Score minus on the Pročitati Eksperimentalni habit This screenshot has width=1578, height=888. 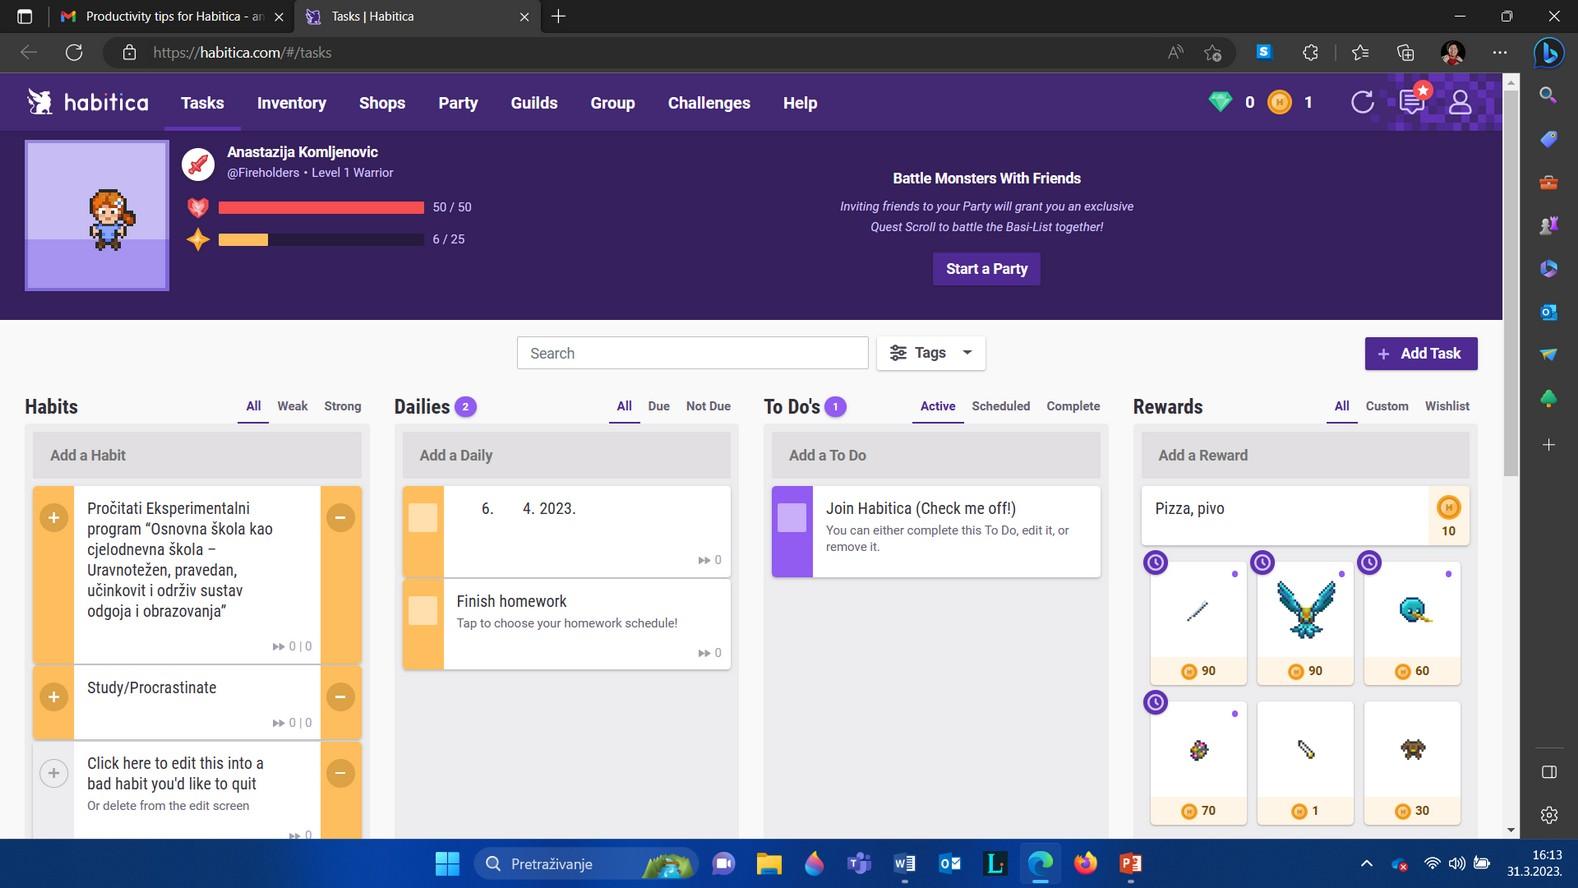pos(340,517)
